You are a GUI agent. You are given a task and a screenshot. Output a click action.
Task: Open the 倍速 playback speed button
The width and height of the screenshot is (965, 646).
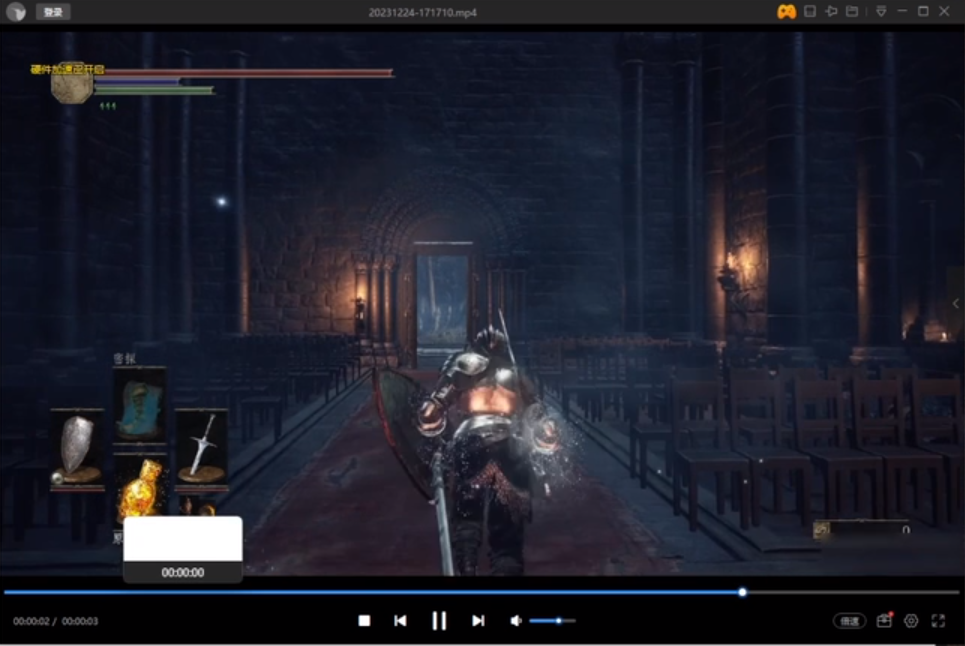(850, 621)
